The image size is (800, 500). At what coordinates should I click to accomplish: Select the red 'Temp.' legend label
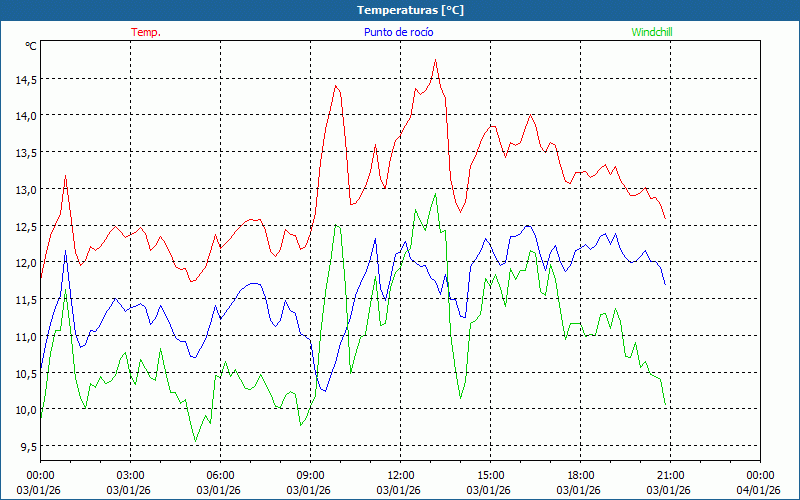(146, 32)
